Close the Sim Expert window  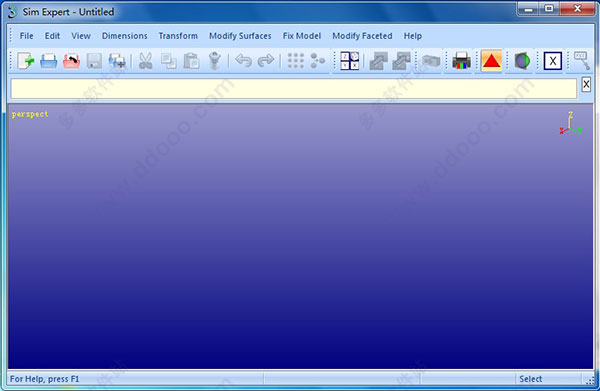[x=577, y=9]
